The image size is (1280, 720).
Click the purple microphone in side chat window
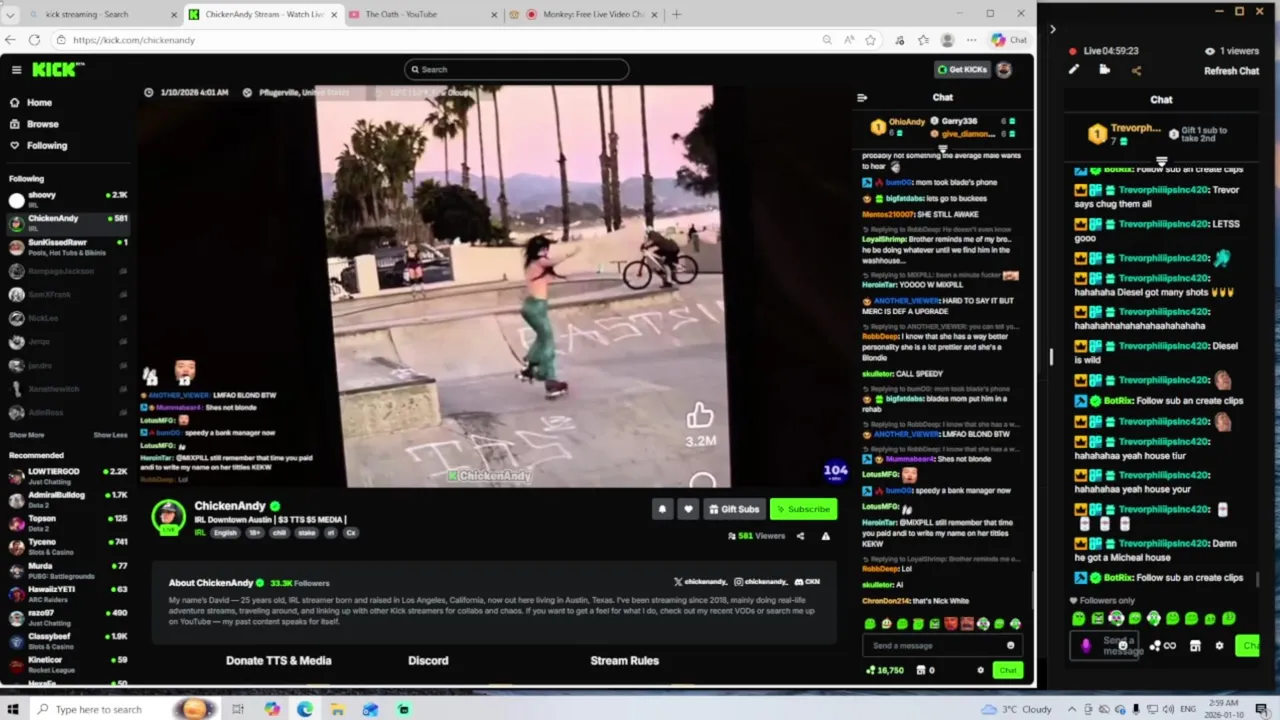point(1086,646)
